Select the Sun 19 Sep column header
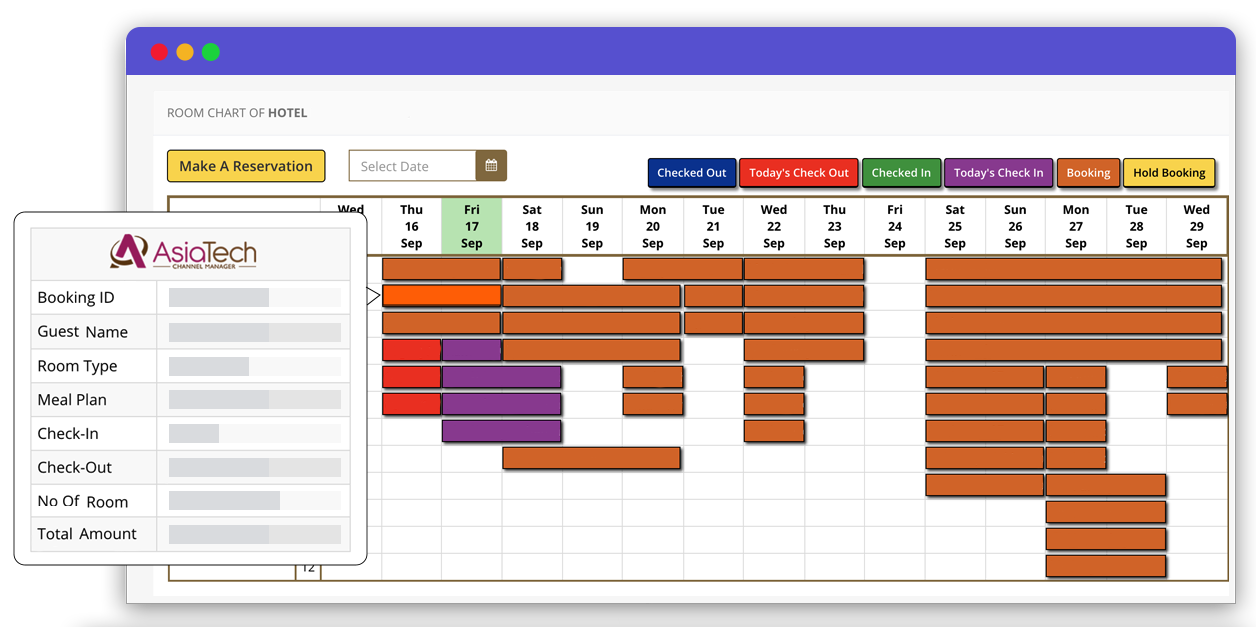This screenshot has height=627, width=1256. coord(592,226)
